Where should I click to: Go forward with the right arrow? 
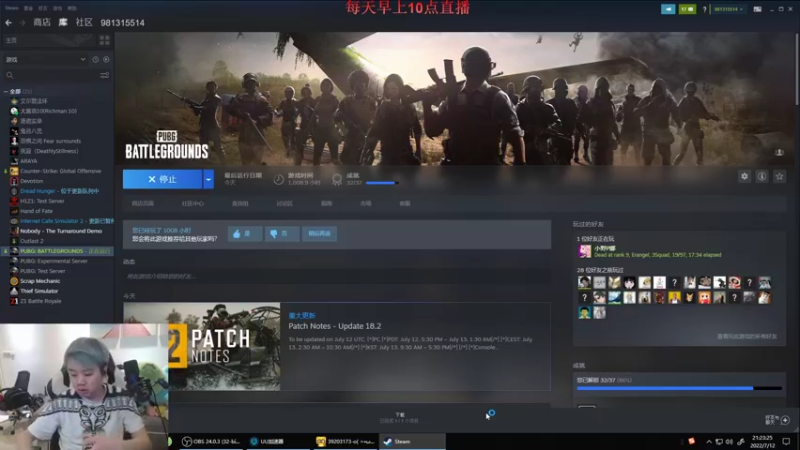(x=22, y=22)
